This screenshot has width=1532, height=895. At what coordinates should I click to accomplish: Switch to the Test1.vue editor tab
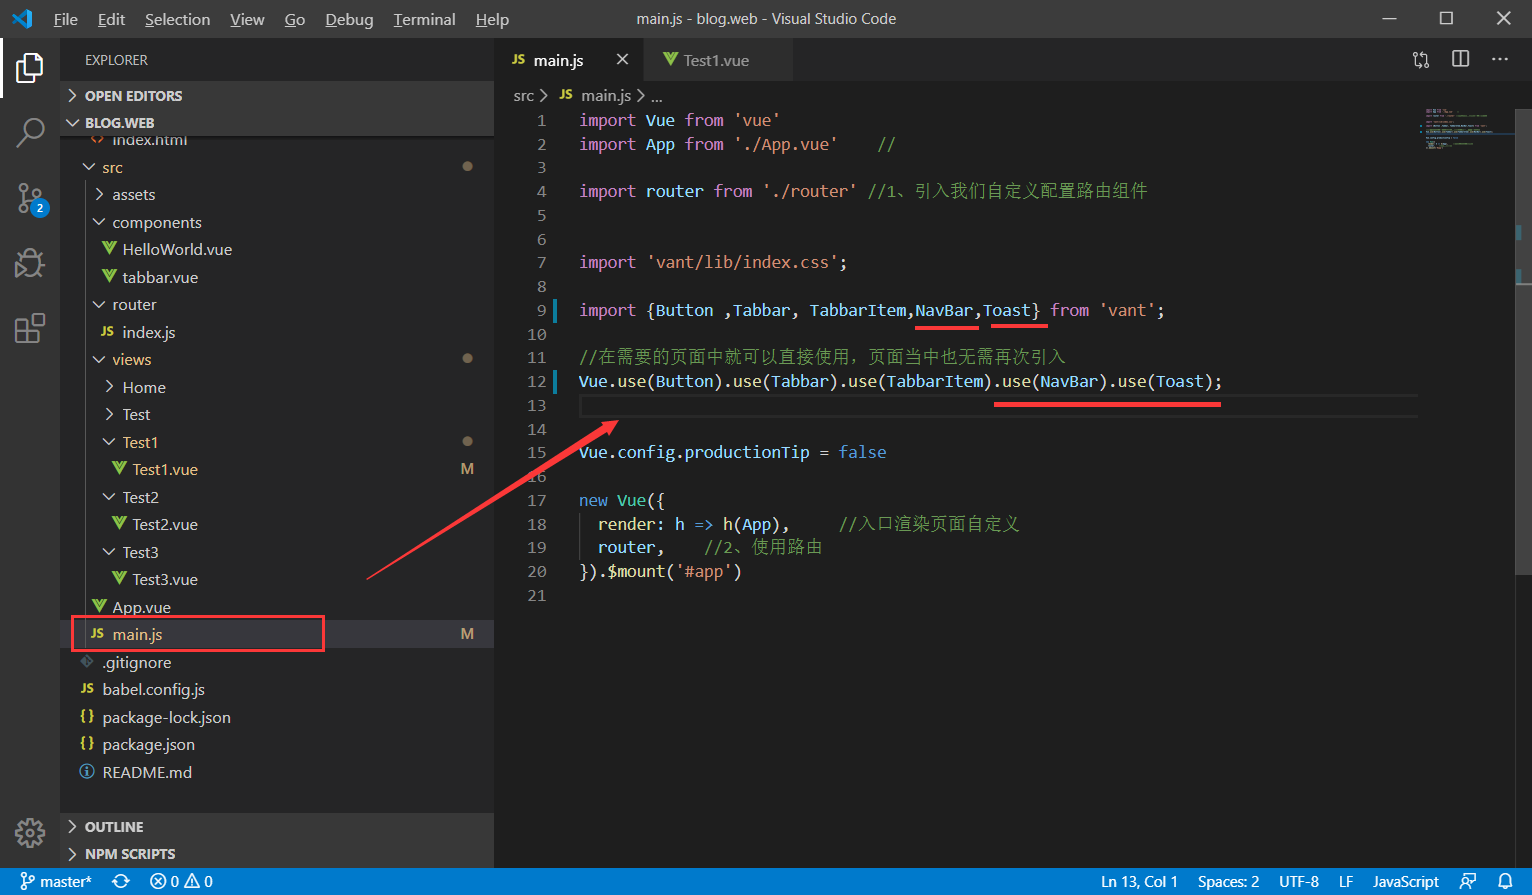[716, 60]
